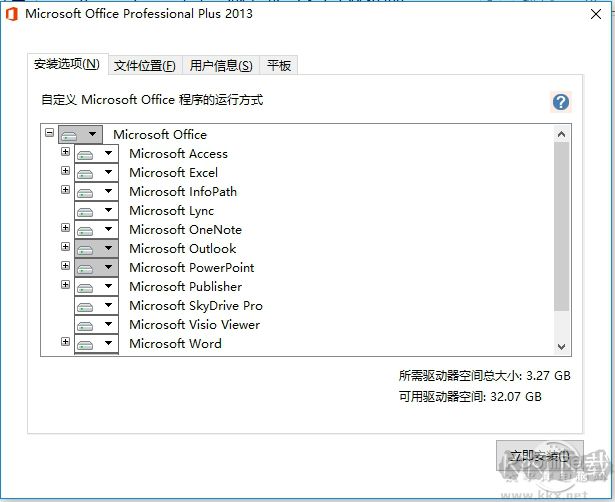Click the Office logo in title bar

[x=11, y=14]
